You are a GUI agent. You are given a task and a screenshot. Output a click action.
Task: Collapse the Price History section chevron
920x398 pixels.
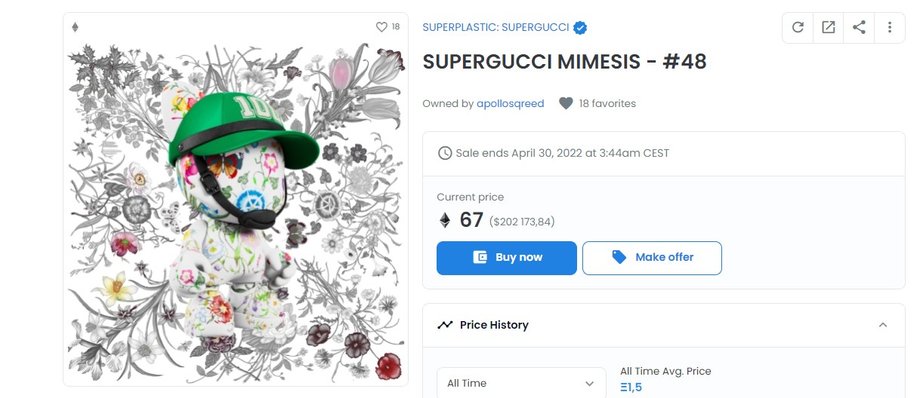882,325
